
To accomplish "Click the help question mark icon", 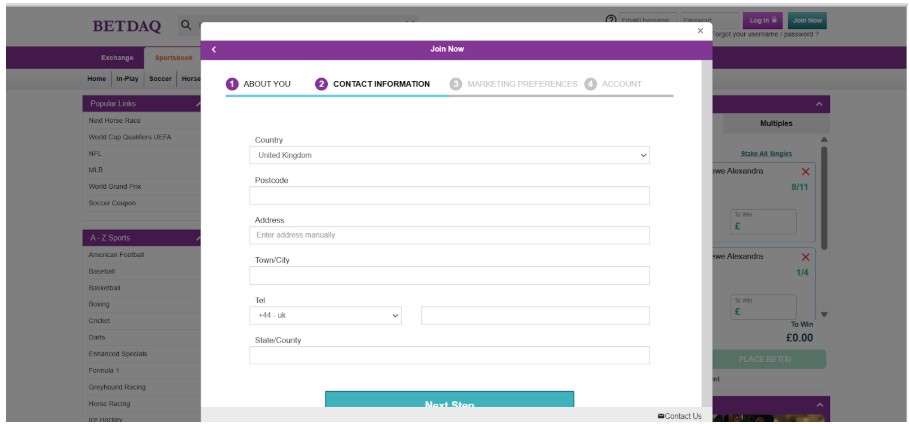I will pyautogui.click(x=610, y=21).
